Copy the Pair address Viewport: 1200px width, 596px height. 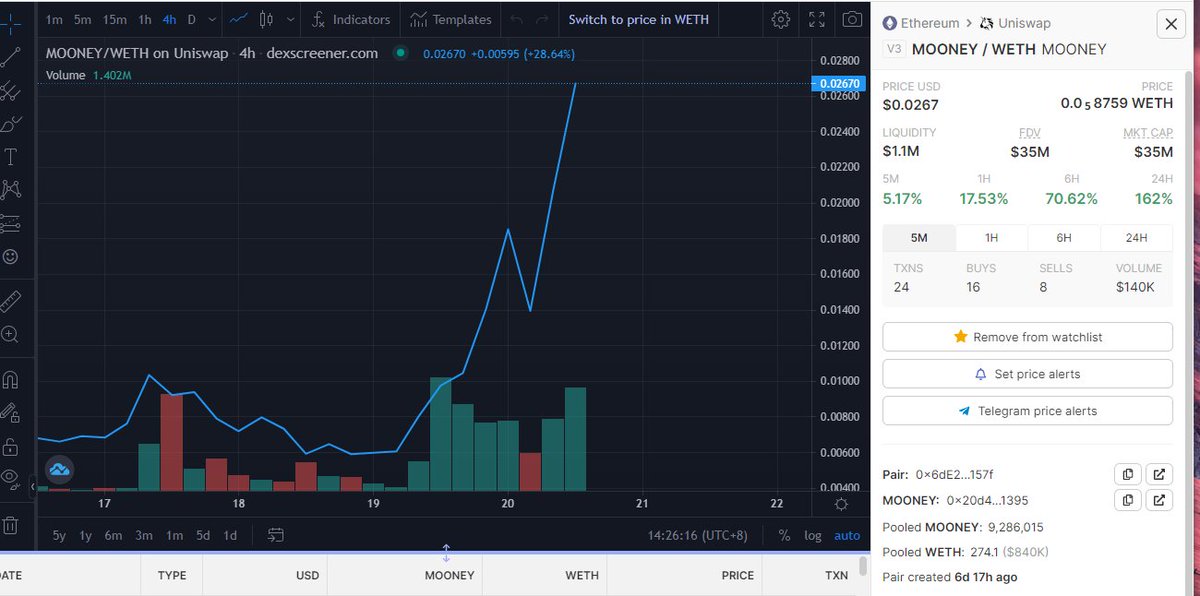click(1128, 474)
